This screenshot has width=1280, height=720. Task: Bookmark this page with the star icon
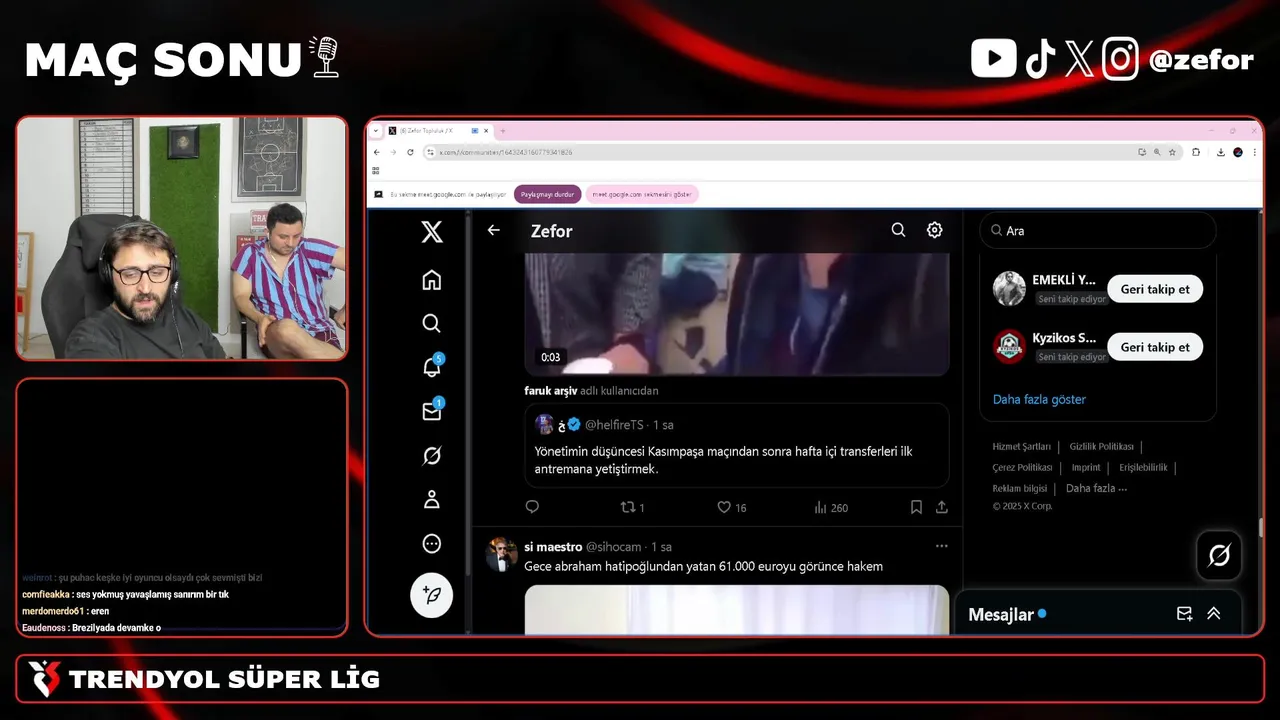[1172, 152]
